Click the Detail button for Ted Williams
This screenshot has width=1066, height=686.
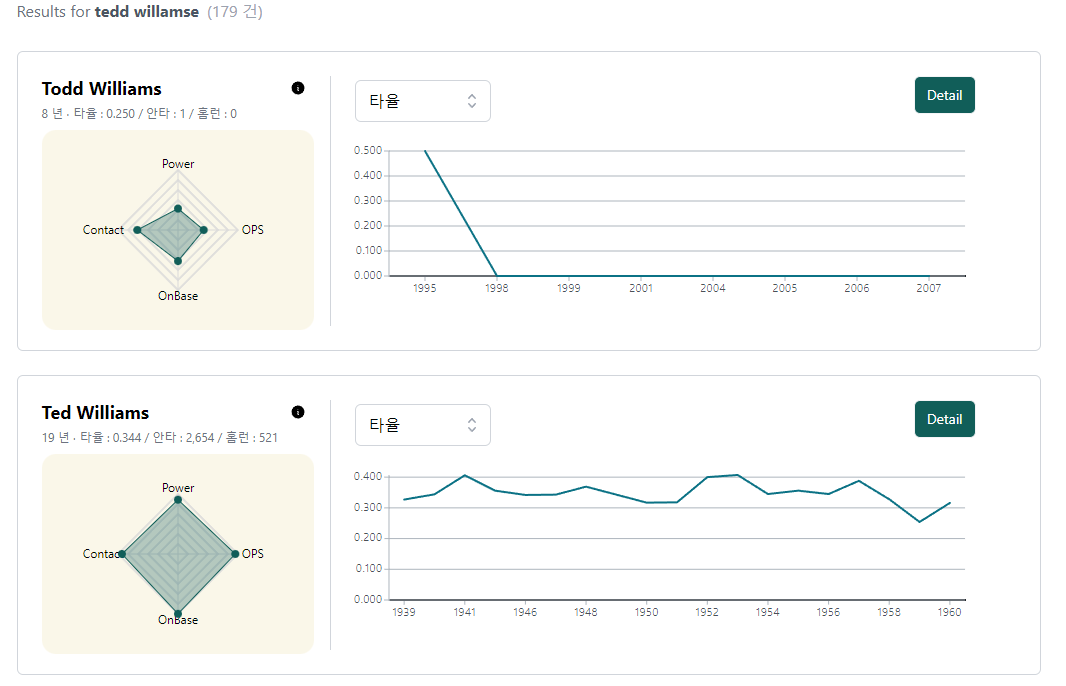click(x=944, y=418)
